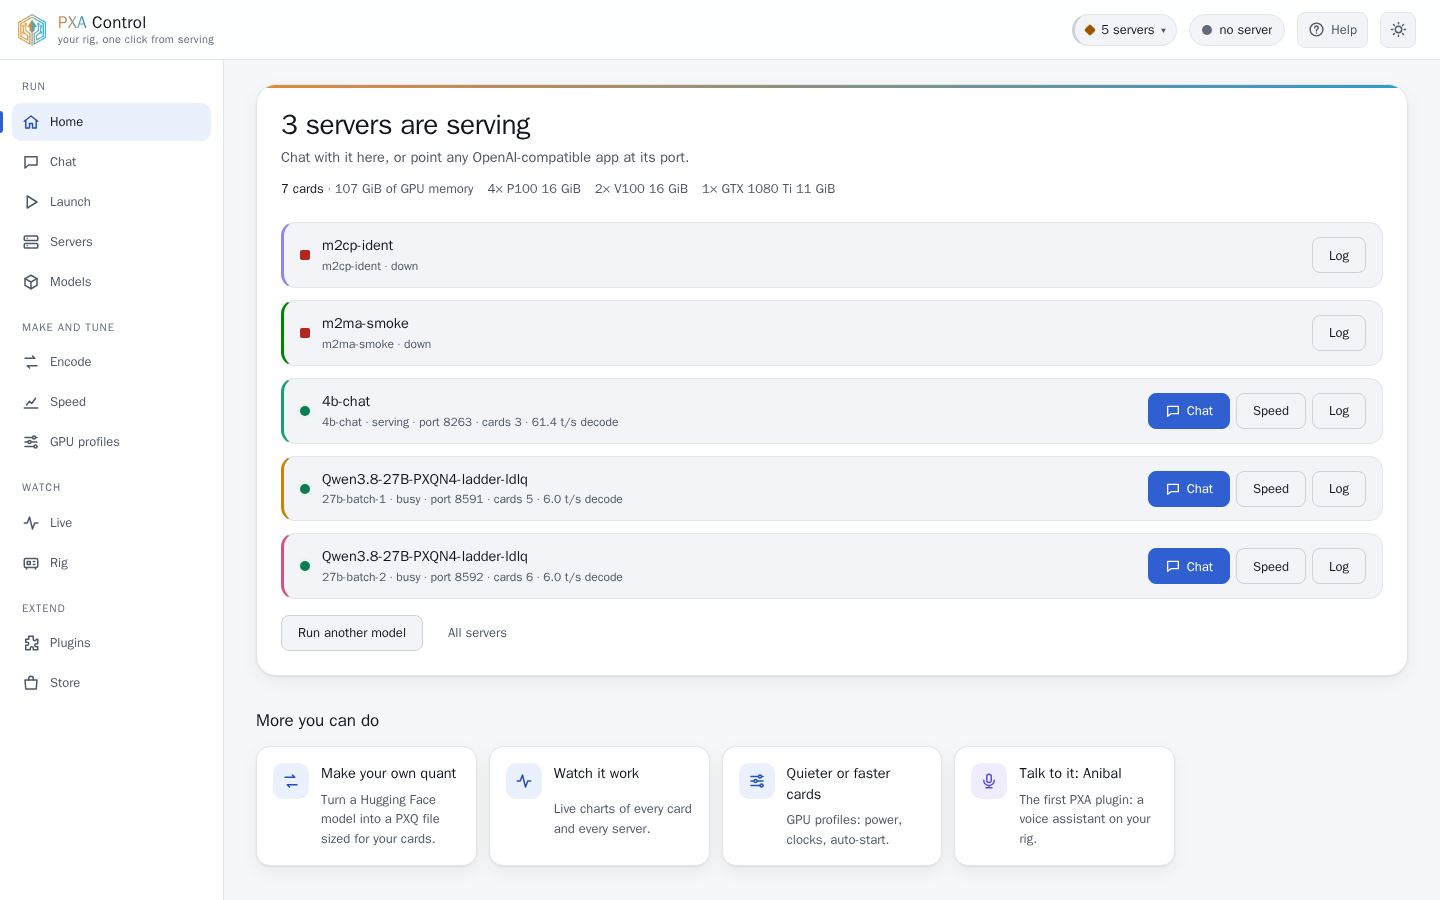1440x900 pixels.
Task: Click the red status square of m2cp-ident
Action: click(305, 255)
